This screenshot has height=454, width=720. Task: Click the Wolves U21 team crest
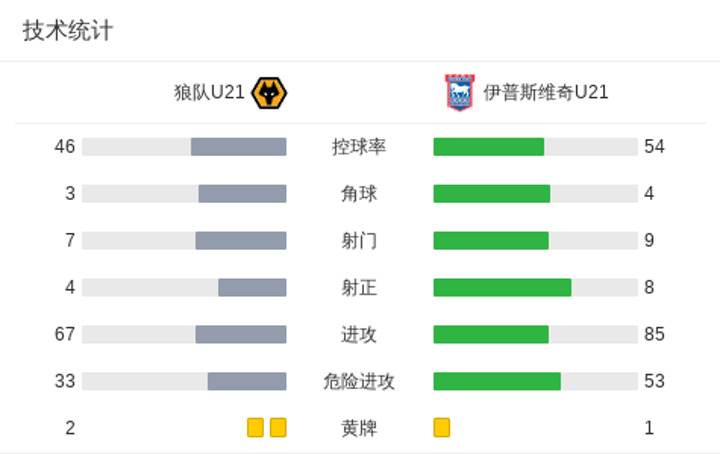click(x=269, y=93)
